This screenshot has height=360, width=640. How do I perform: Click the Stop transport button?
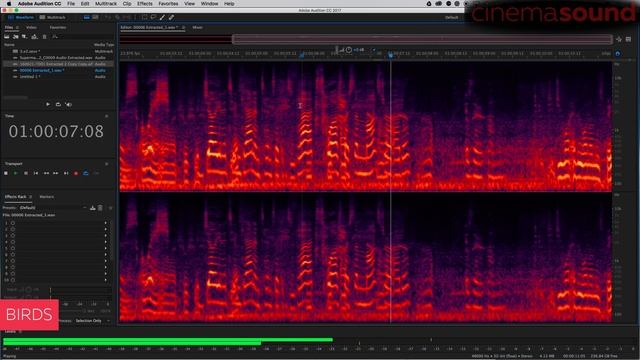pos(6,173)
